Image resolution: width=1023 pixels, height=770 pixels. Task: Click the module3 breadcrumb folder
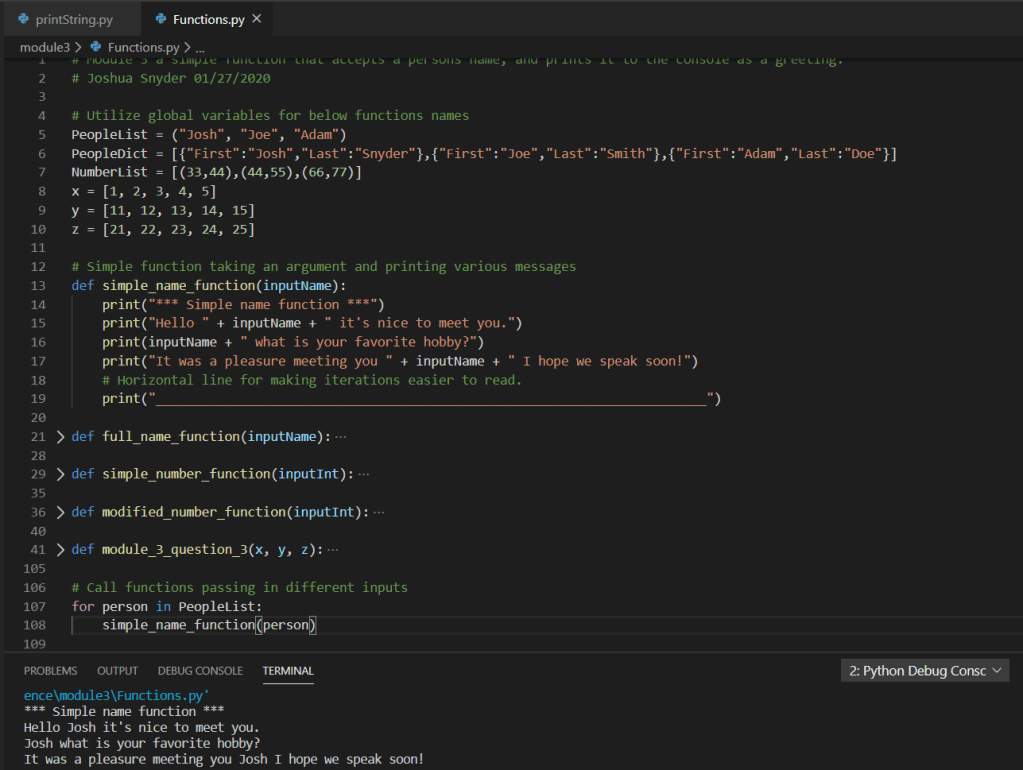point(44,47)
